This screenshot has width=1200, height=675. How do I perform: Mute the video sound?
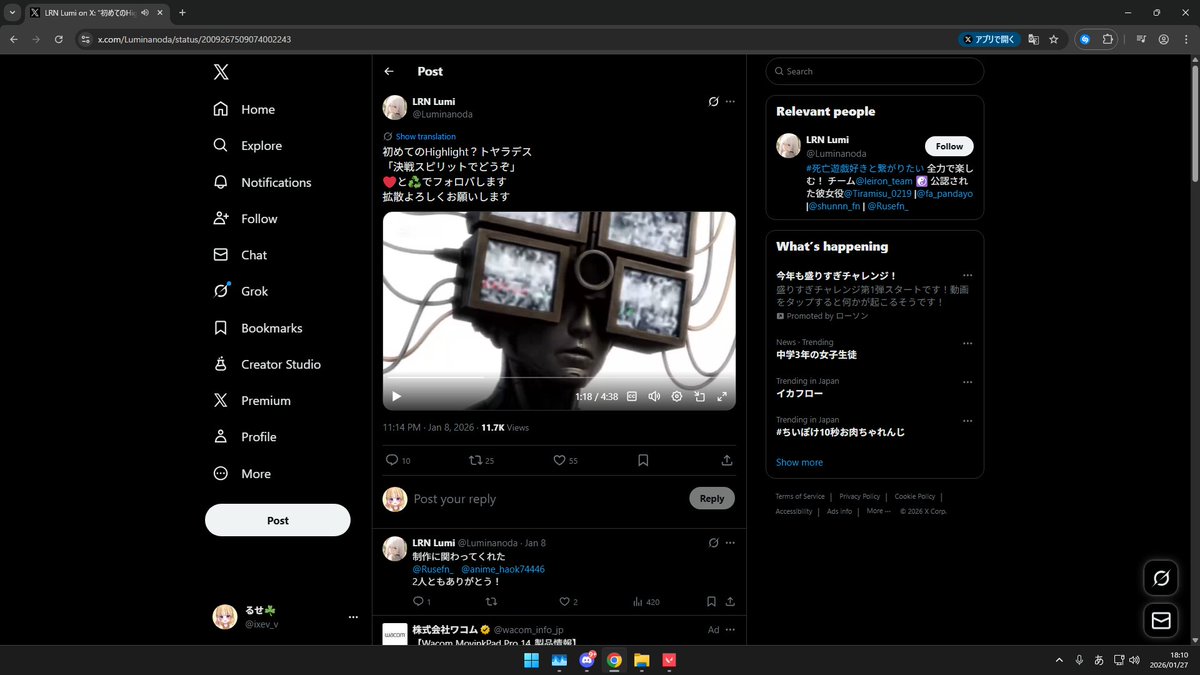654,396
